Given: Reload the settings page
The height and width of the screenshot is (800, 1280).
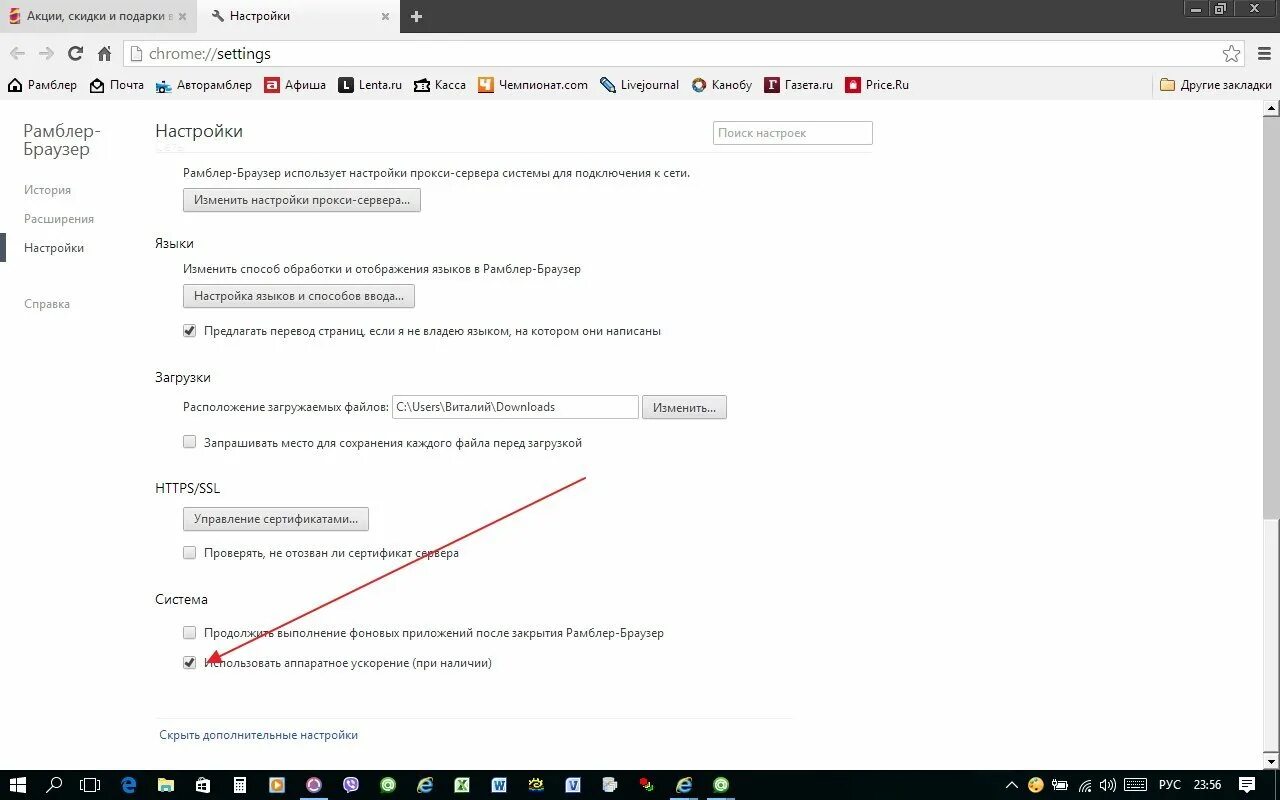Looking at the screenshot, I should 75,54.
